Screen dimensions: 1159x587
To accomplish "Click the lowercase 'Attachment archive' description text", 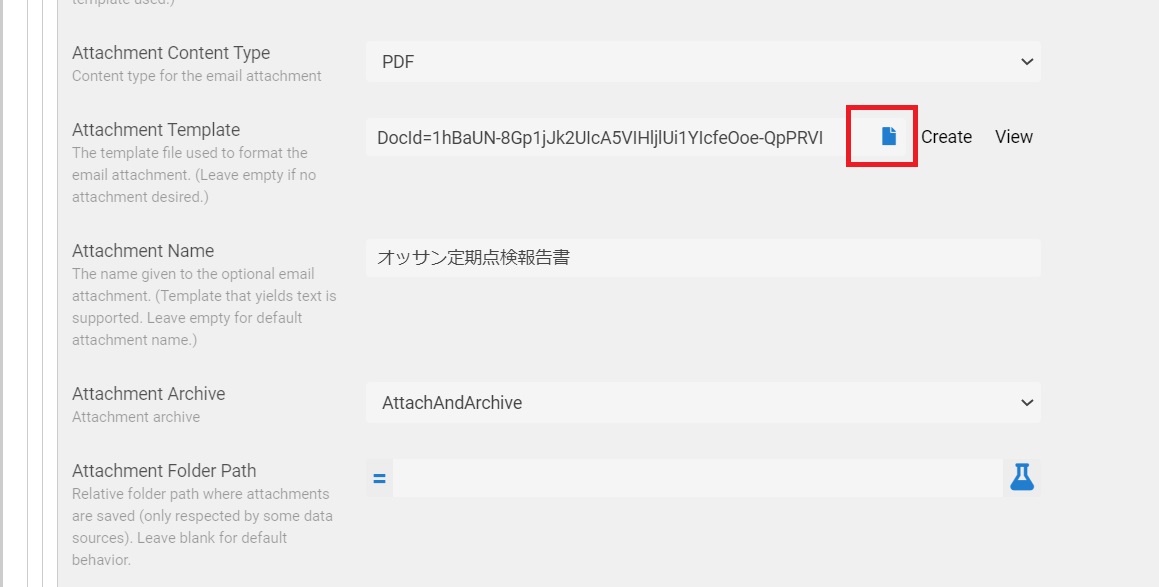I will pos(136,417).
